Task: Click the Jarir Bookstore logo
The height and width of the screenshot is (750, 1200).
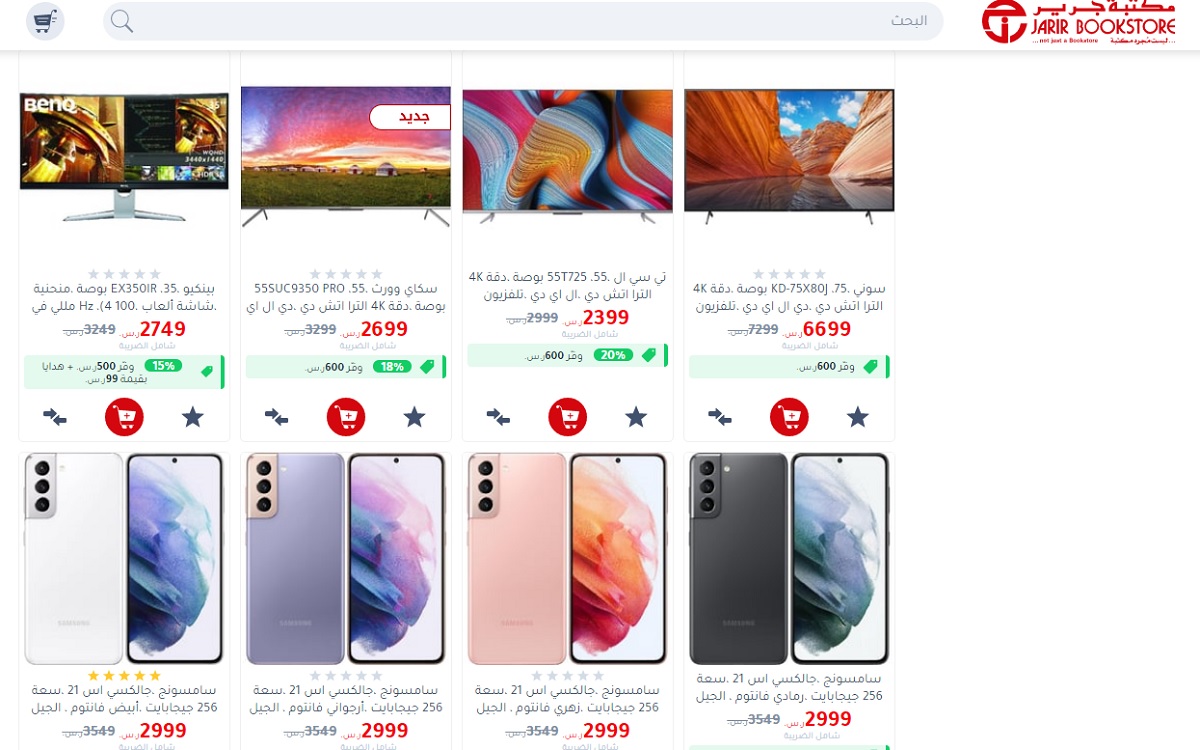Action: pos(1077,22)
